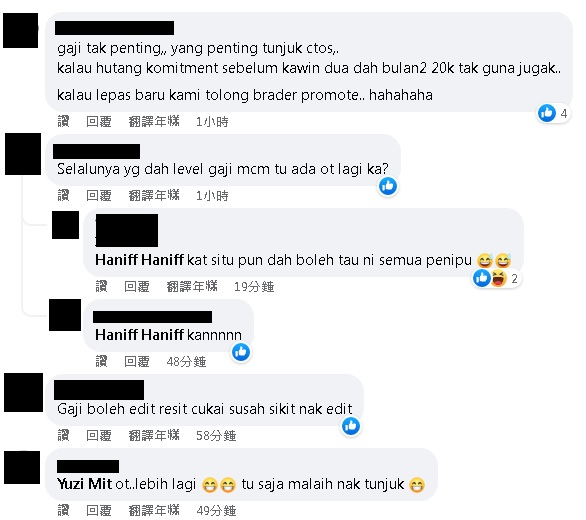Click the like reaction icon showing 4 likes
586x520 pixels.
coord(547,113)
